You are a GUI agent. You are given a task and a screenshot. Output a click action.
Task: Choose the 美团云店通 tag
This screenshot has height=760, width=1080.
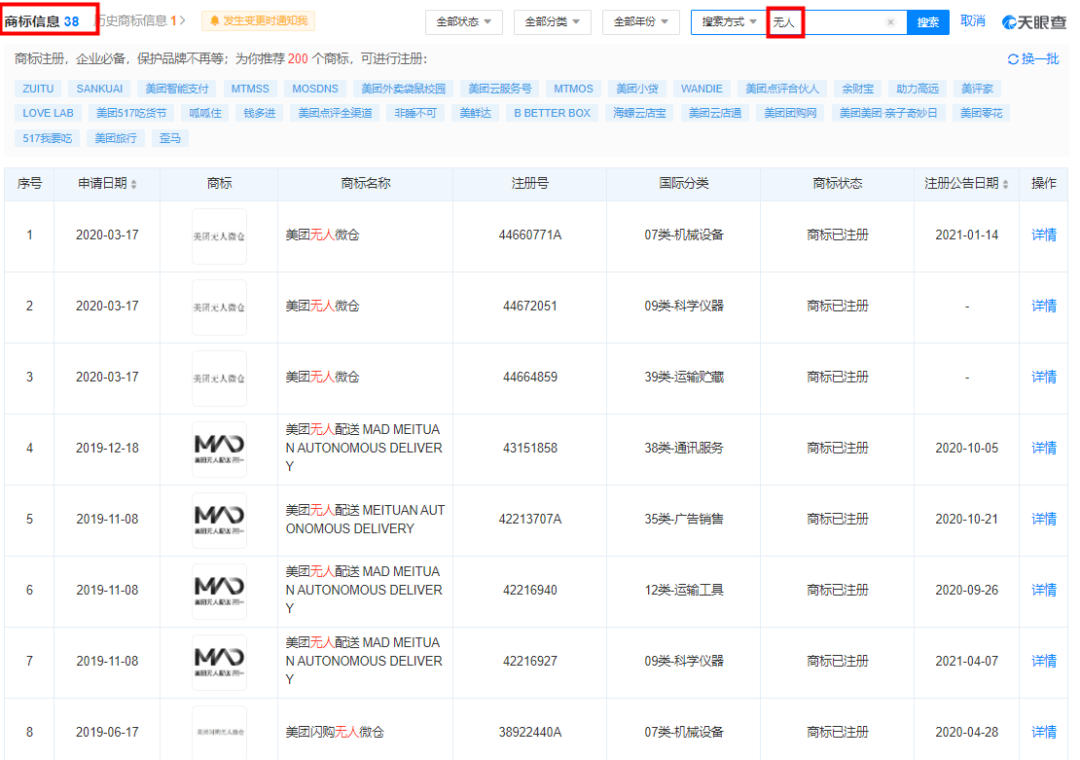point(715,114)
